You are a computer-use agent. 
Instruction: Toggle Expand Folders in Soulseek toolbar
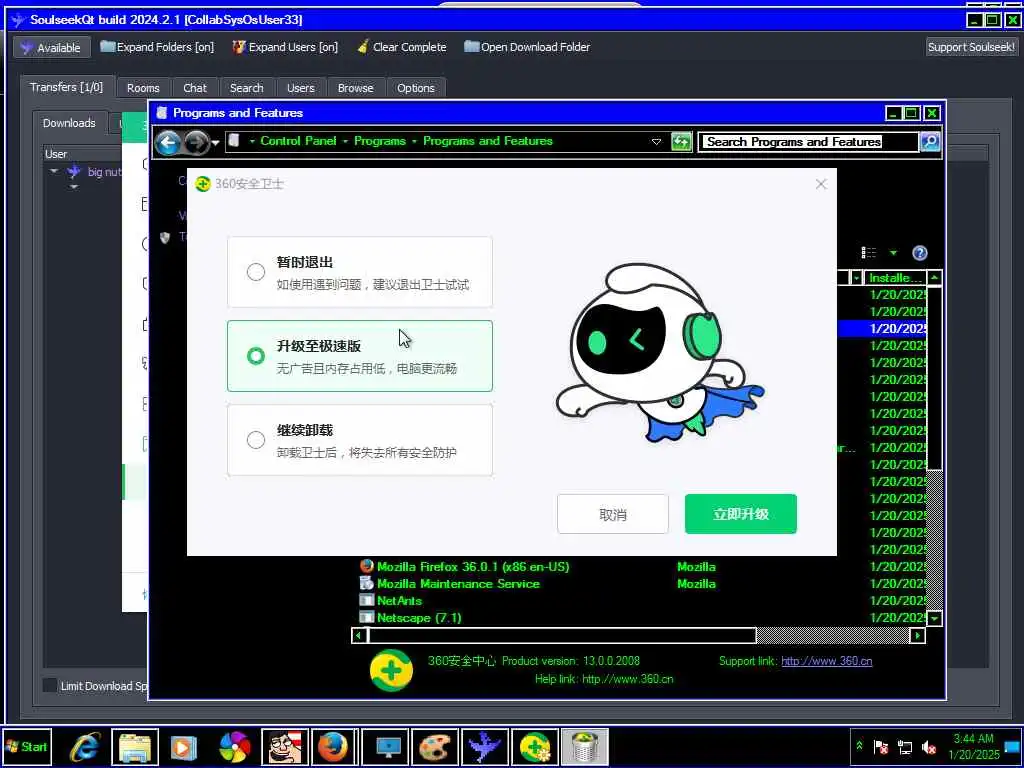157,47
